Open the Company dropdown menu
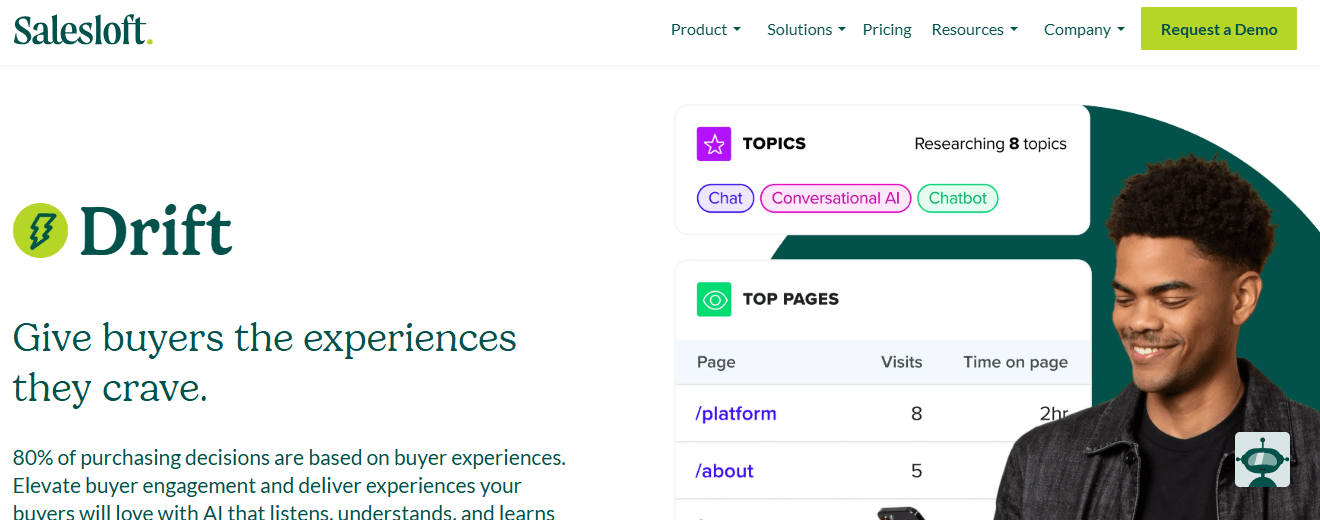Viewport: 1320px width, 520px height. (1084, 30)
